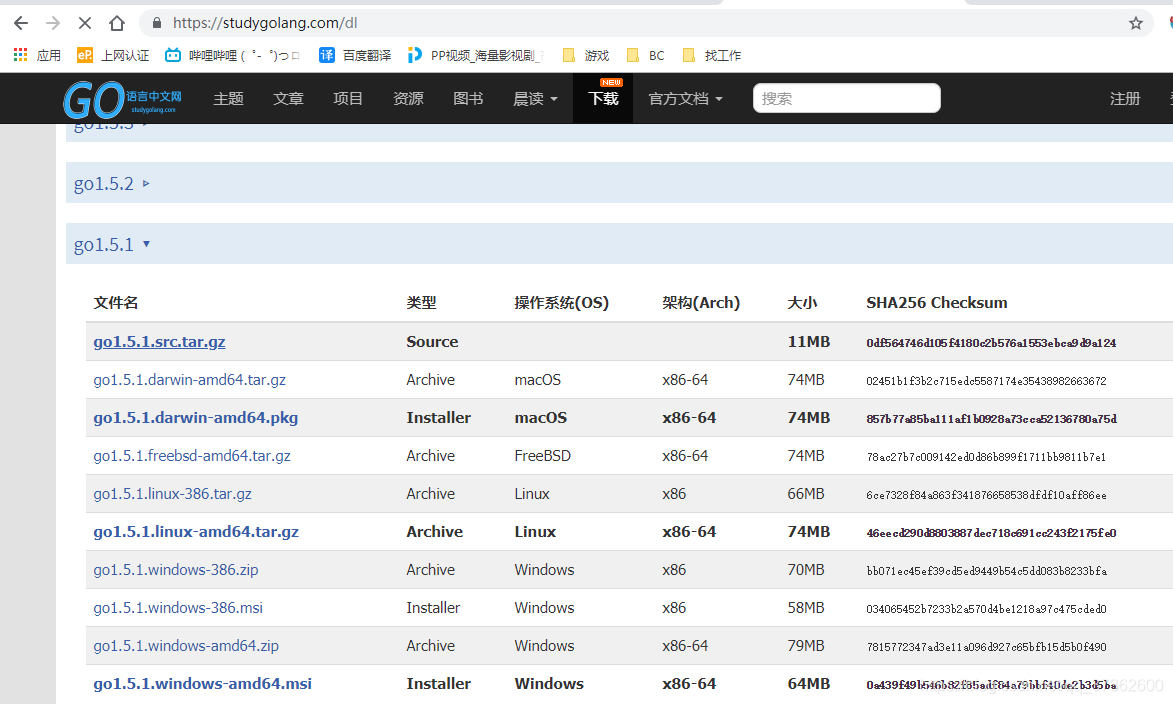The height and width of the screenshot is (704, 1173).
Task: Open the 应用 apps grid bookmark
Action: tap(37, 55)
